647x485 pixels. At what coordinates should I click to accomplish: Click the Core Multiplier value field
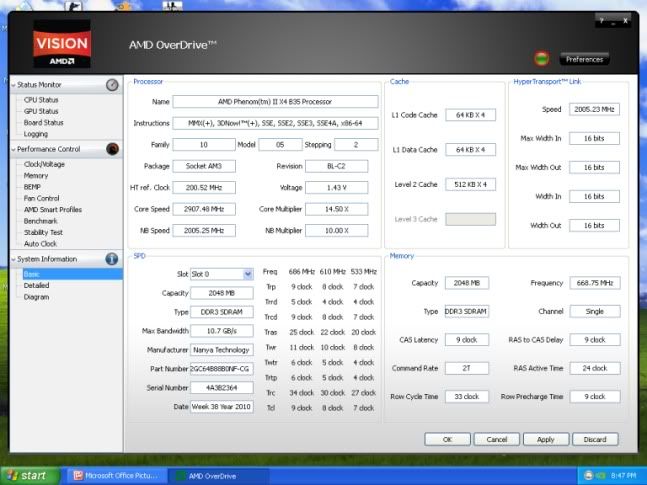pos(337,209)
